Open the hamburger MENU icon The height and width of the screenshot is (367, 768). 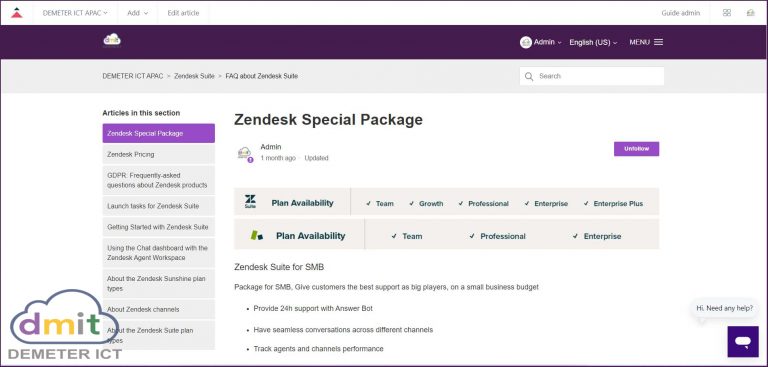click(658, 42)
